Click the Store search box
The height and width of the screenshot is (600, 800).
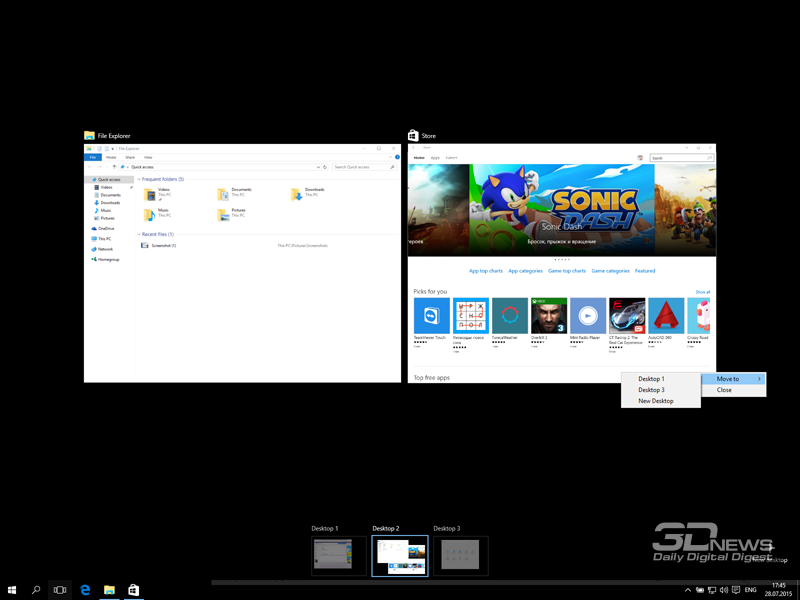point(681,158)
